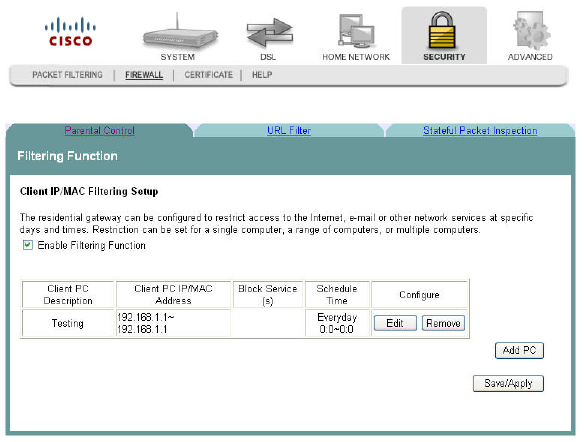Open the Stateful Packet Inspection tab
584x442 pixels.
480,131
